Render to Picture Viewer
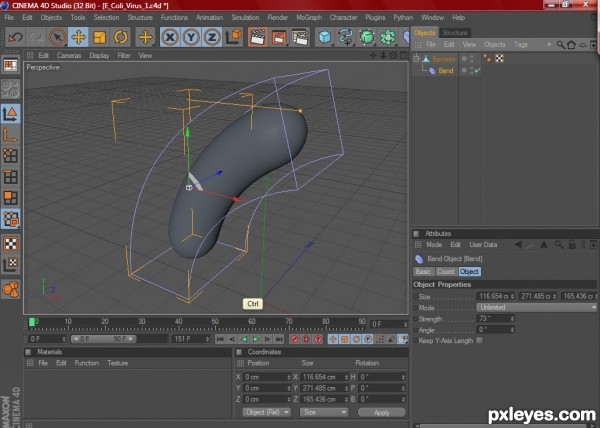 [x=279, y=37]
